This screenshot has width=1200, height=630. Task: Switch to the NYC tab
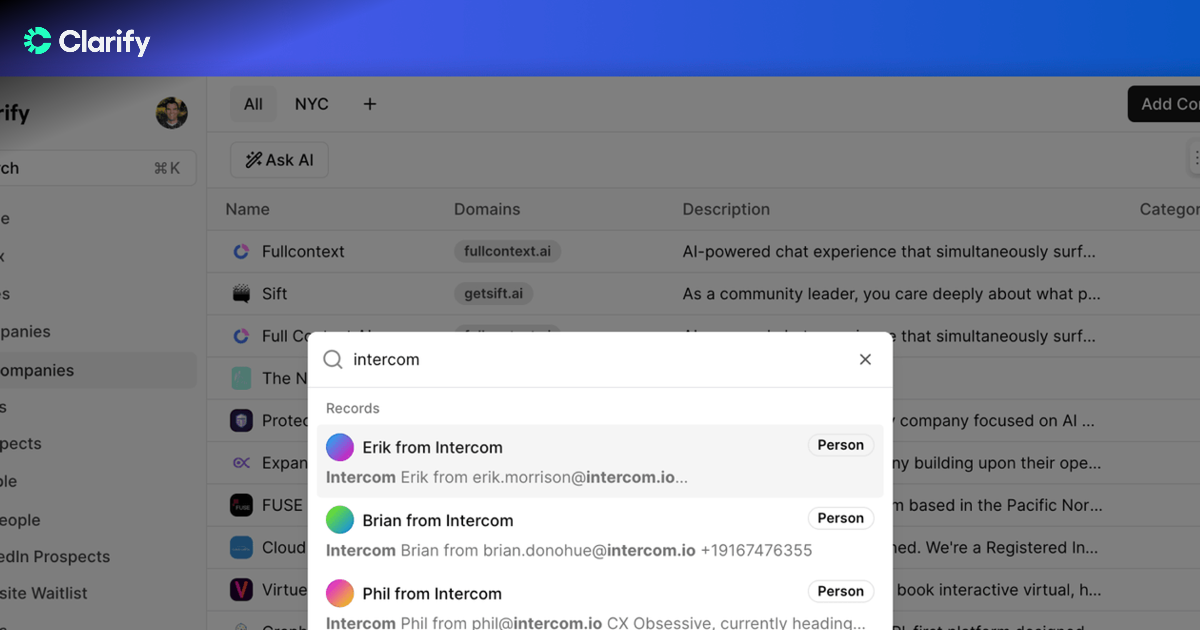coord(311,103)
